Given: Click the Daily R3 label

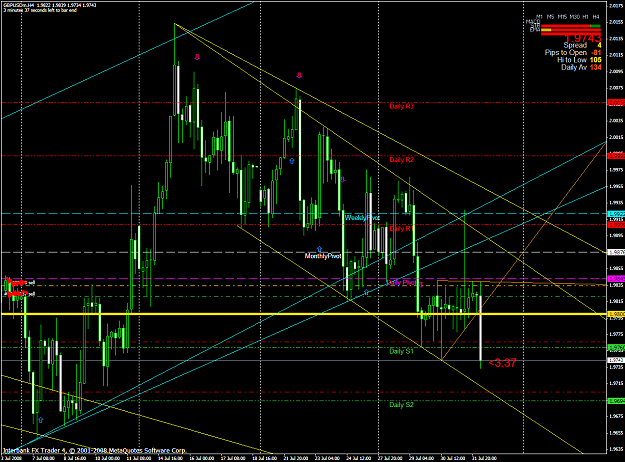Looking at the screenshot, I should coord(401,106).
